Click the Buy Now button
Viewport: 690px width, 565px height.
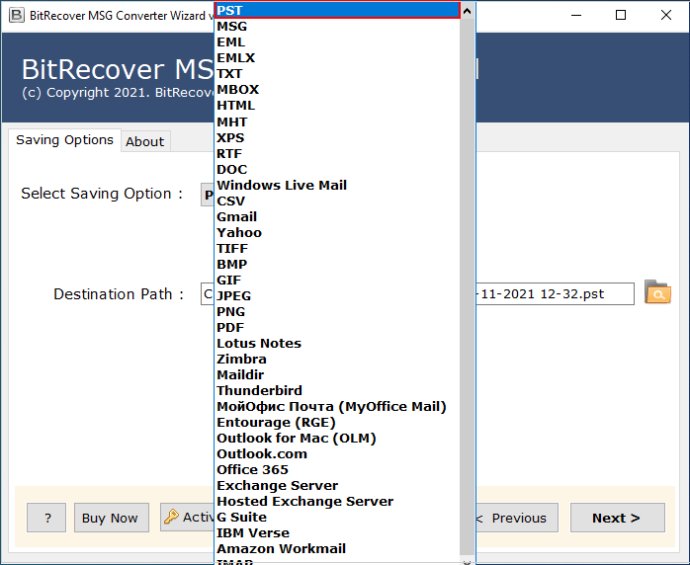pos(111,517)
